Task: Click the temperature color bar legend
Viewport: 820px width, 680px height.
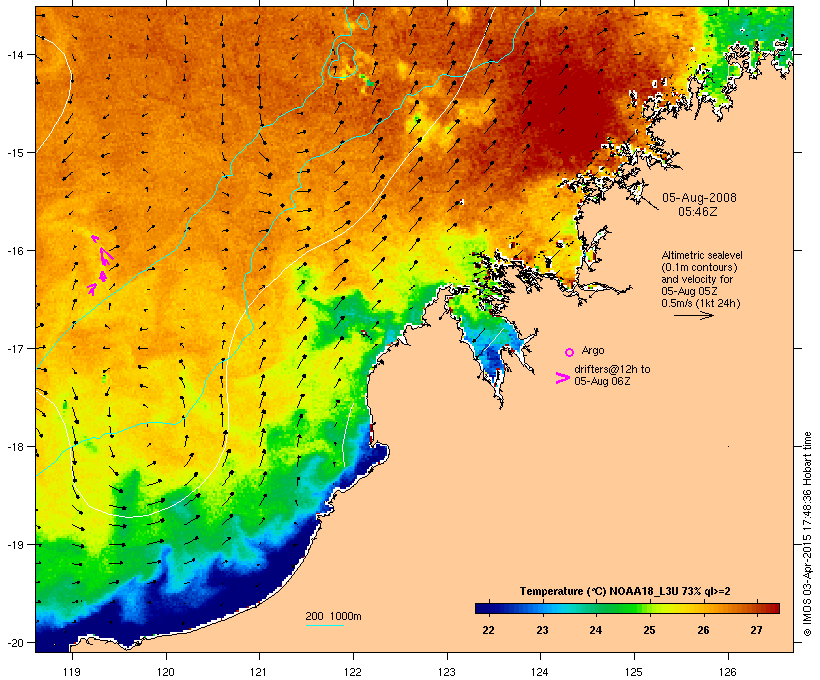Action: click(627, 608)
